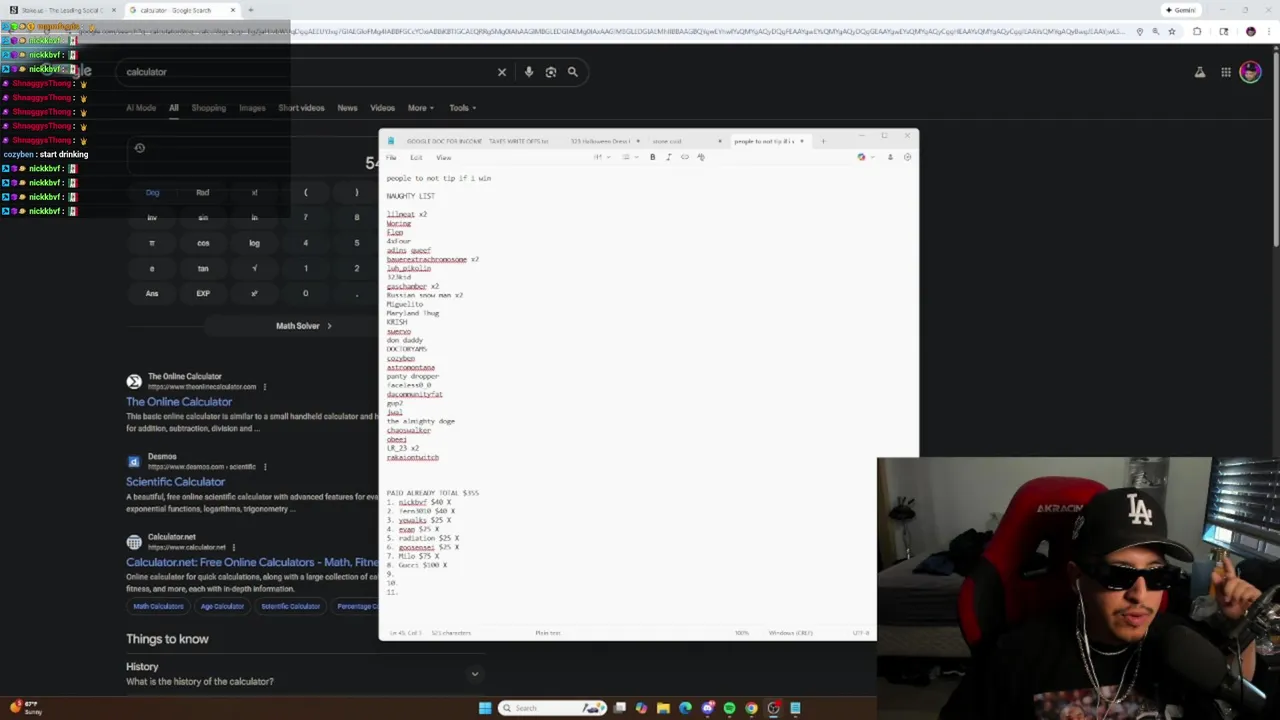This screenshot has width=1280, height=720.
Task: Open the Google account avatar on results page
Action: pos(1250,72)
